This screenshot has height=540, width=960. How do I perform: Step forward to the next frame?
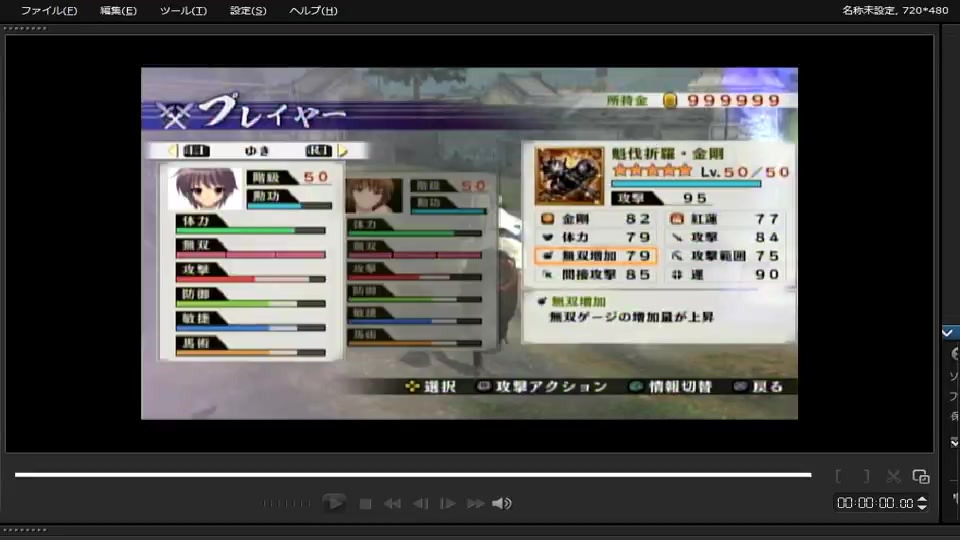click(448, 504)
